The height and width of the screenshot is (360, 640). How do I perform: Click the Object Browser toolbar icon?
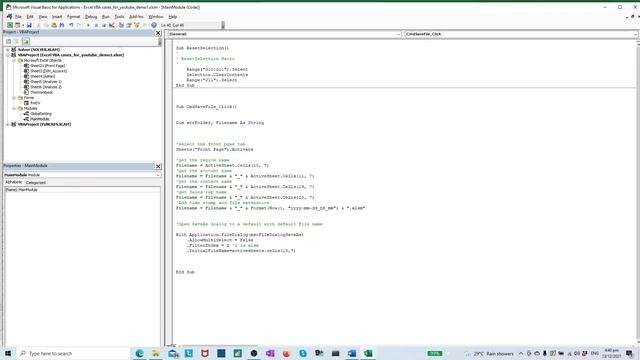coord(137,25)
